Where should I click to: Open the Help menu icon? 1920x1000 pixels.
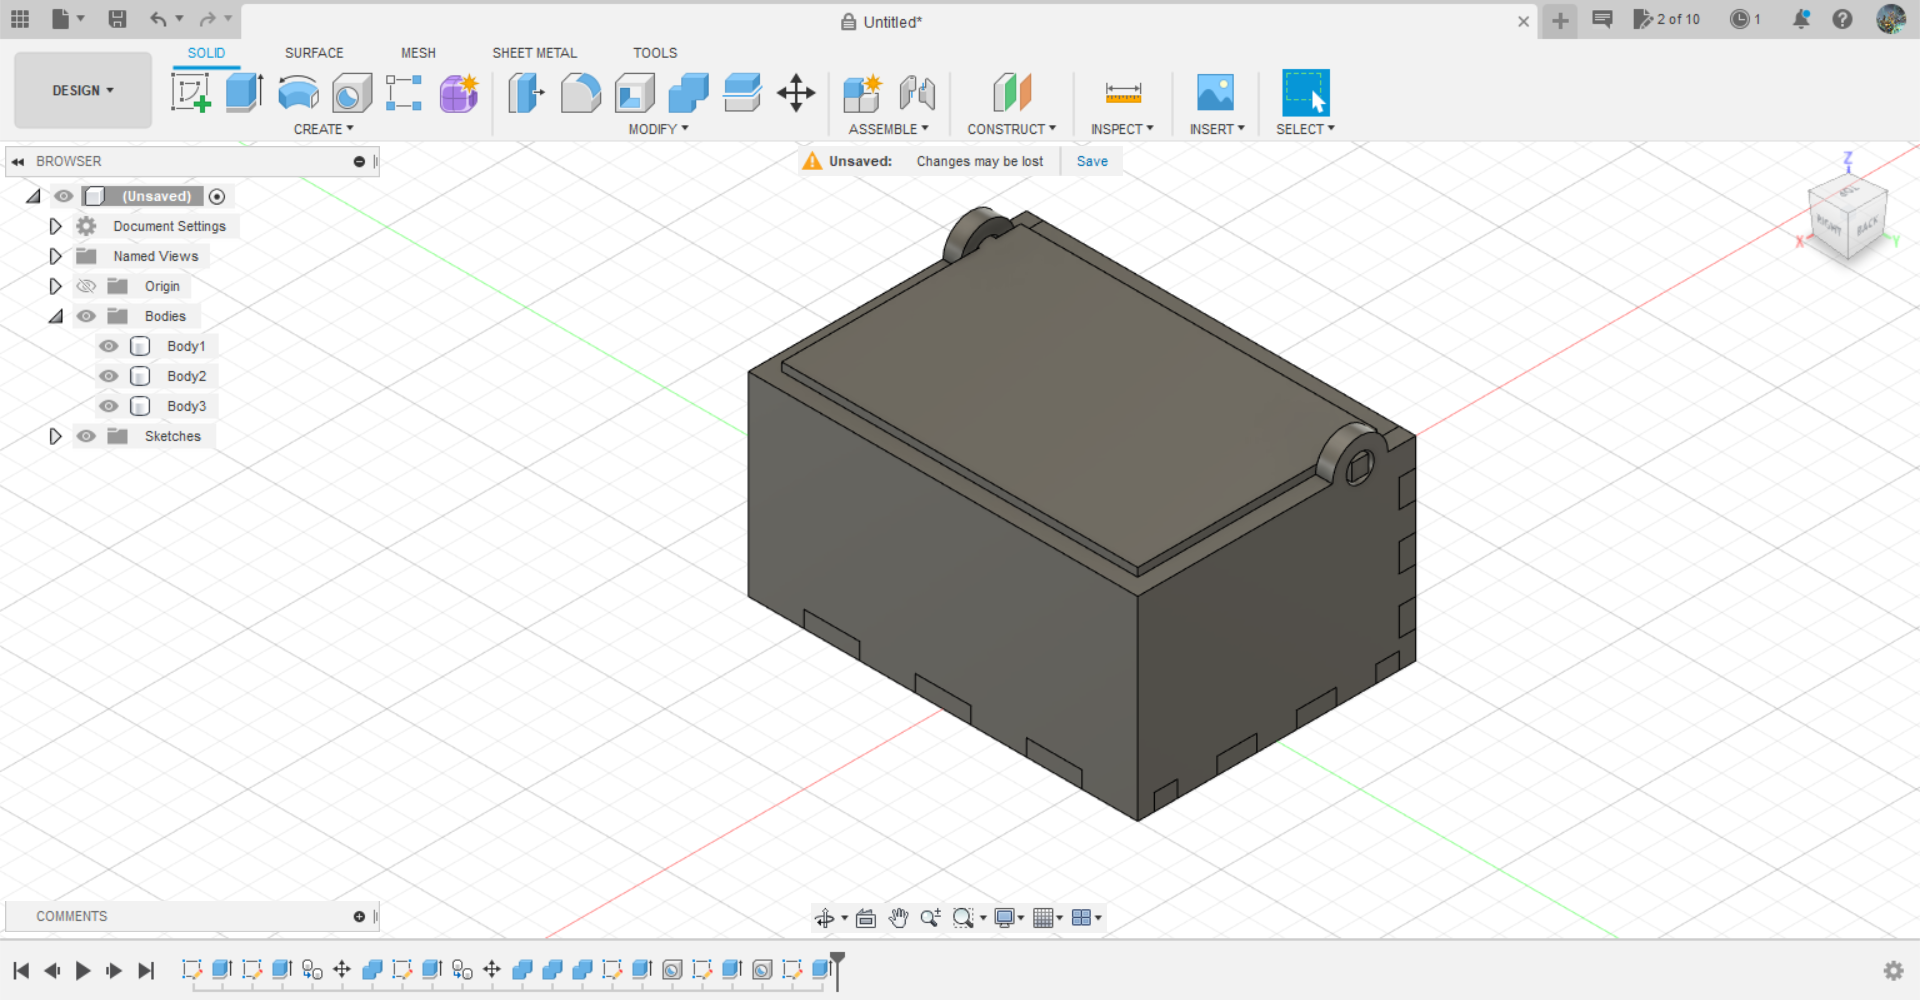point(1842,19)
